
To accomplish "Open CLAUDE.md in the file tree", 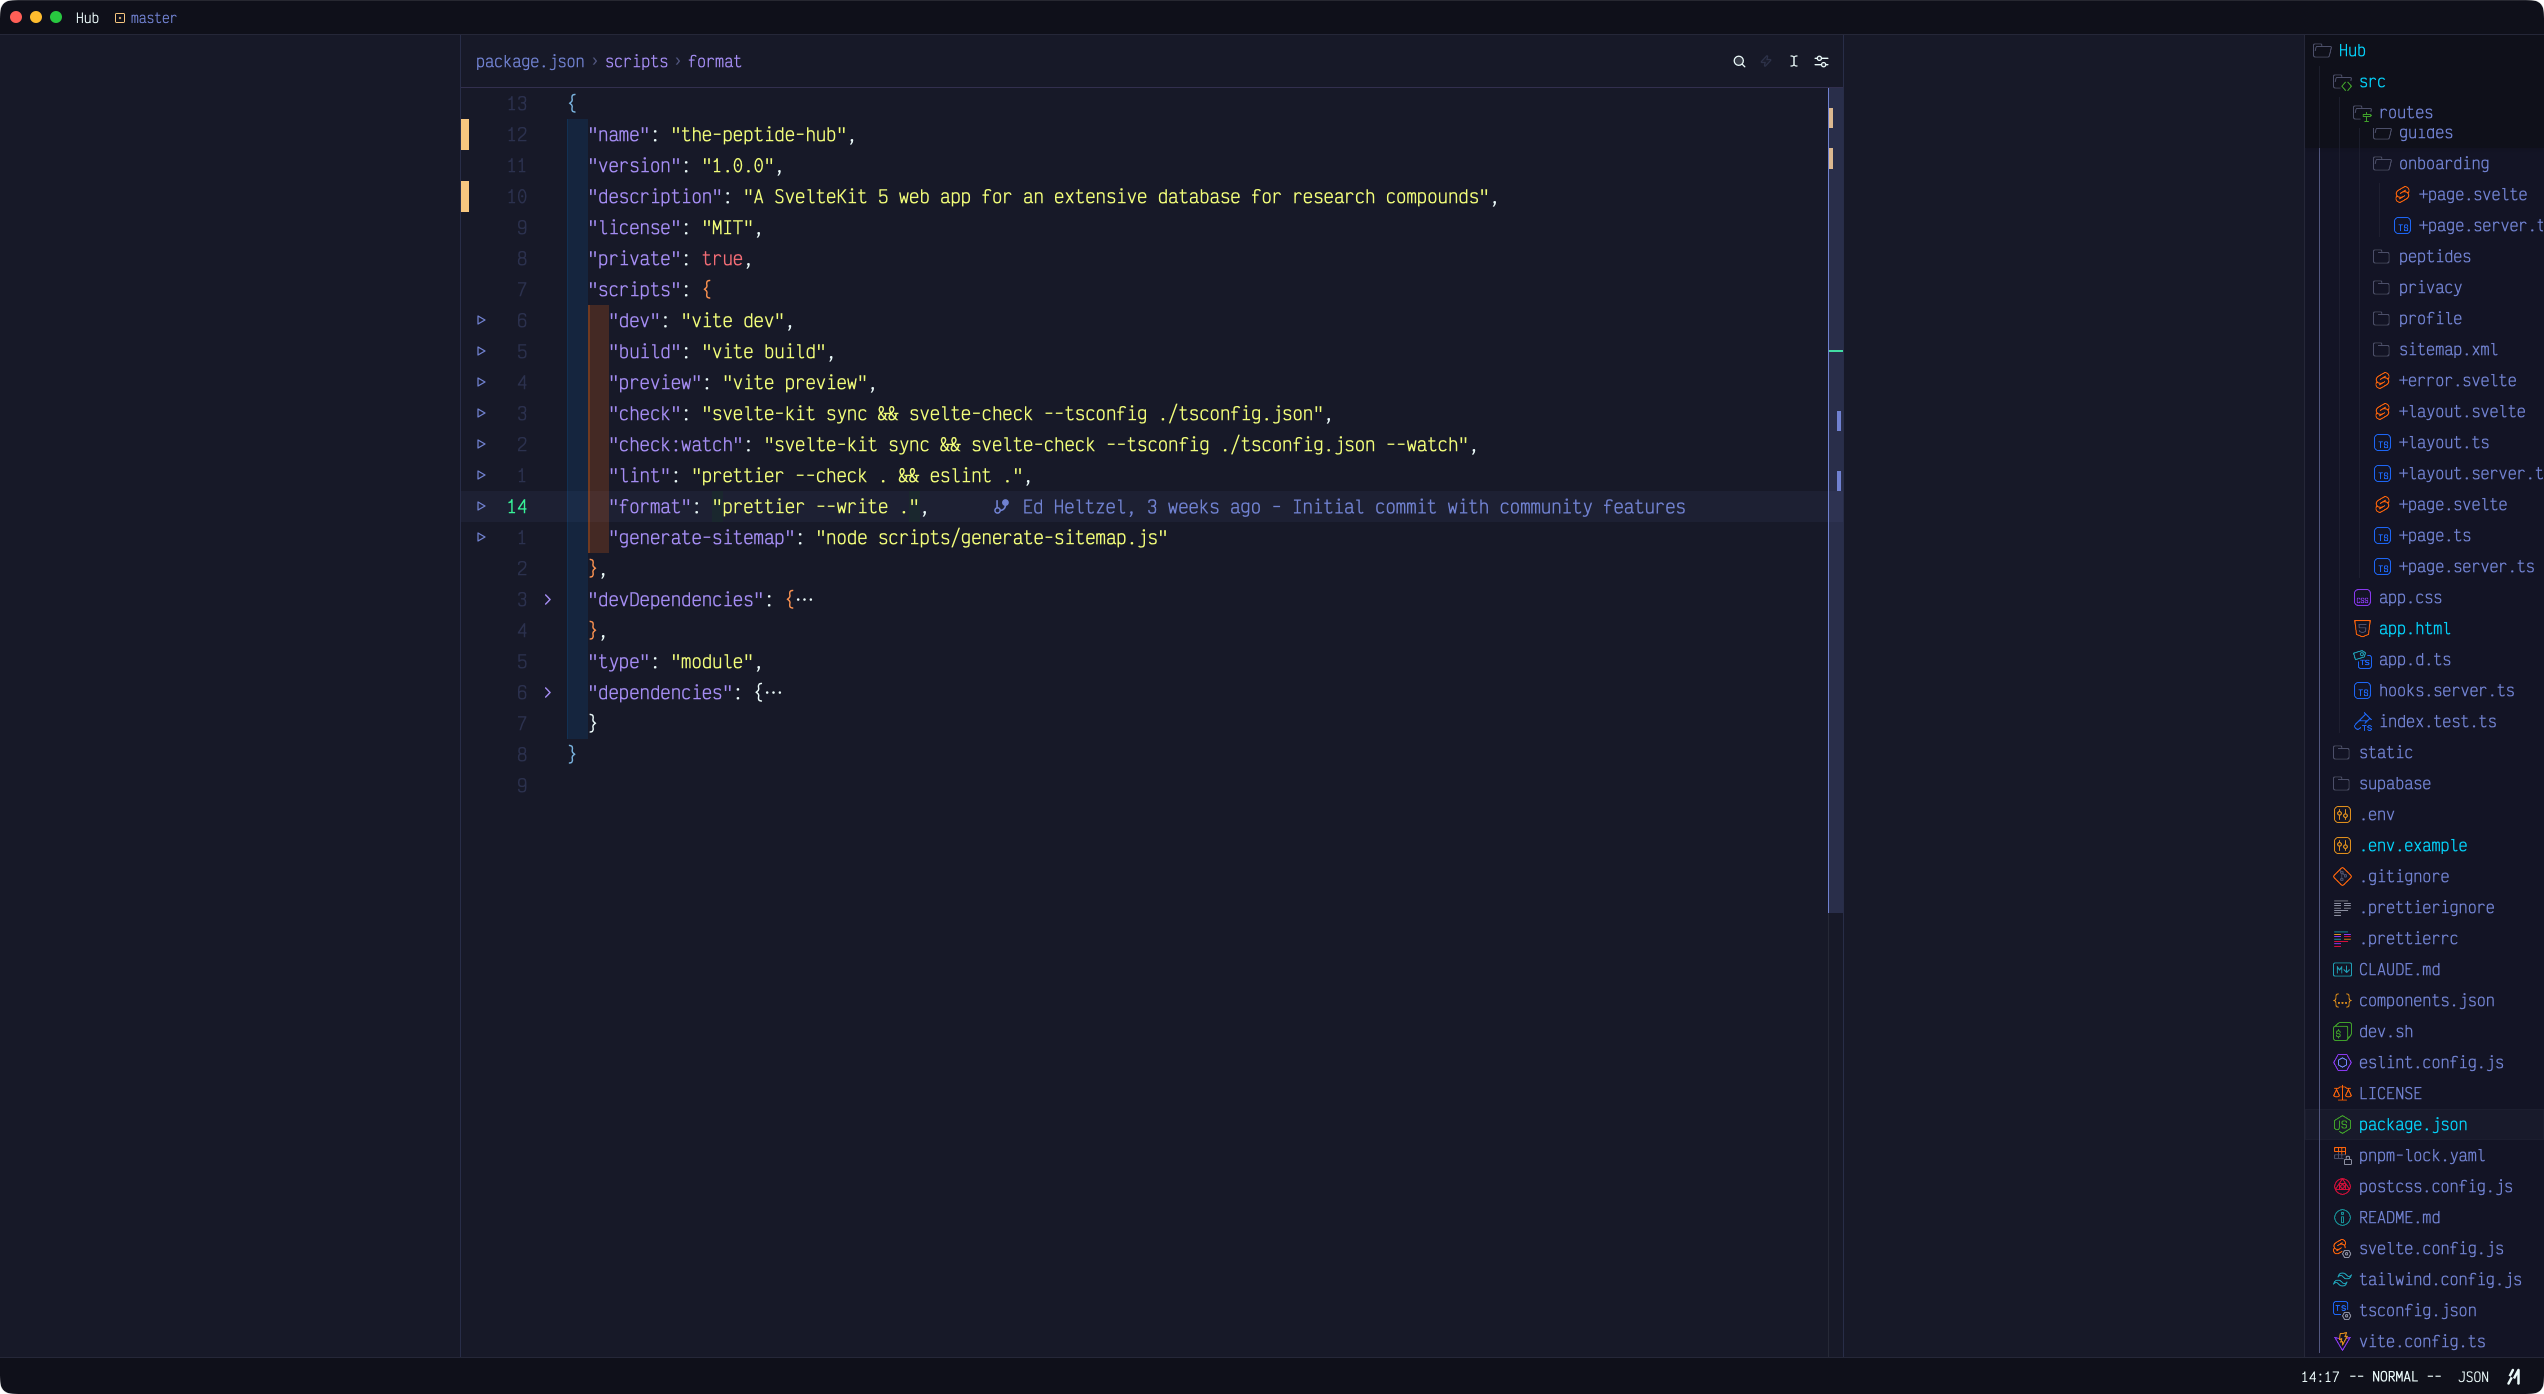I will coord(2386,970).
